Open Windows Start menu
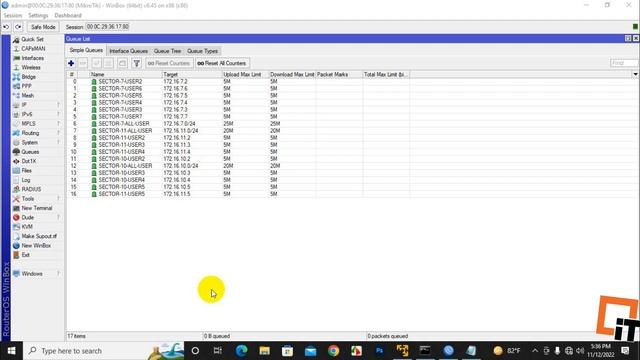Screen dimensions: 640x360 click(11, 351)
